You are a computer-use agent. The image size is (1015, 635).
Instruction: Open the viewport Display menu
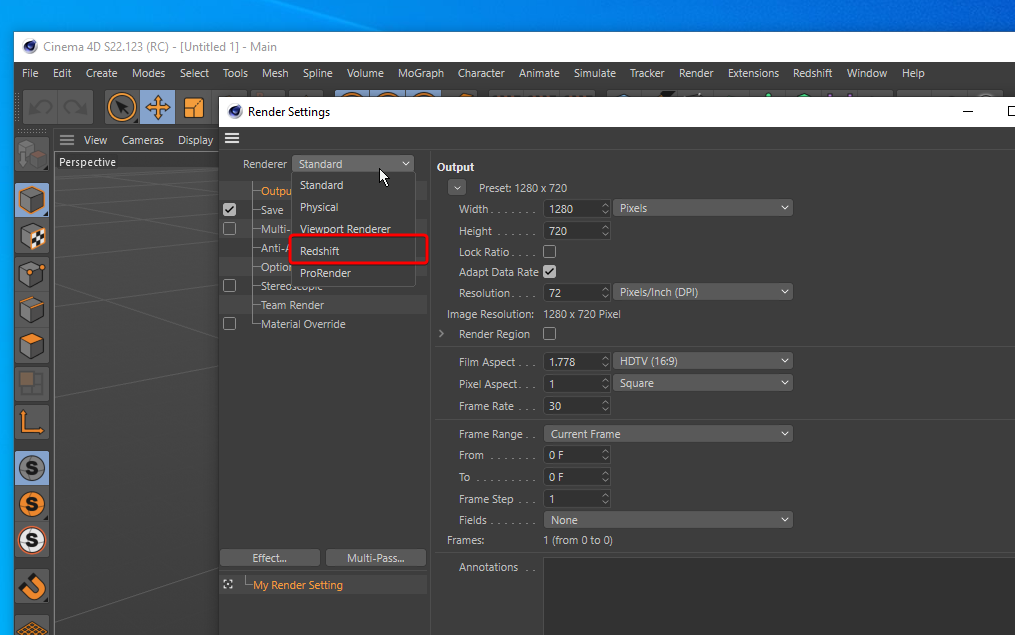coord(195,140)
